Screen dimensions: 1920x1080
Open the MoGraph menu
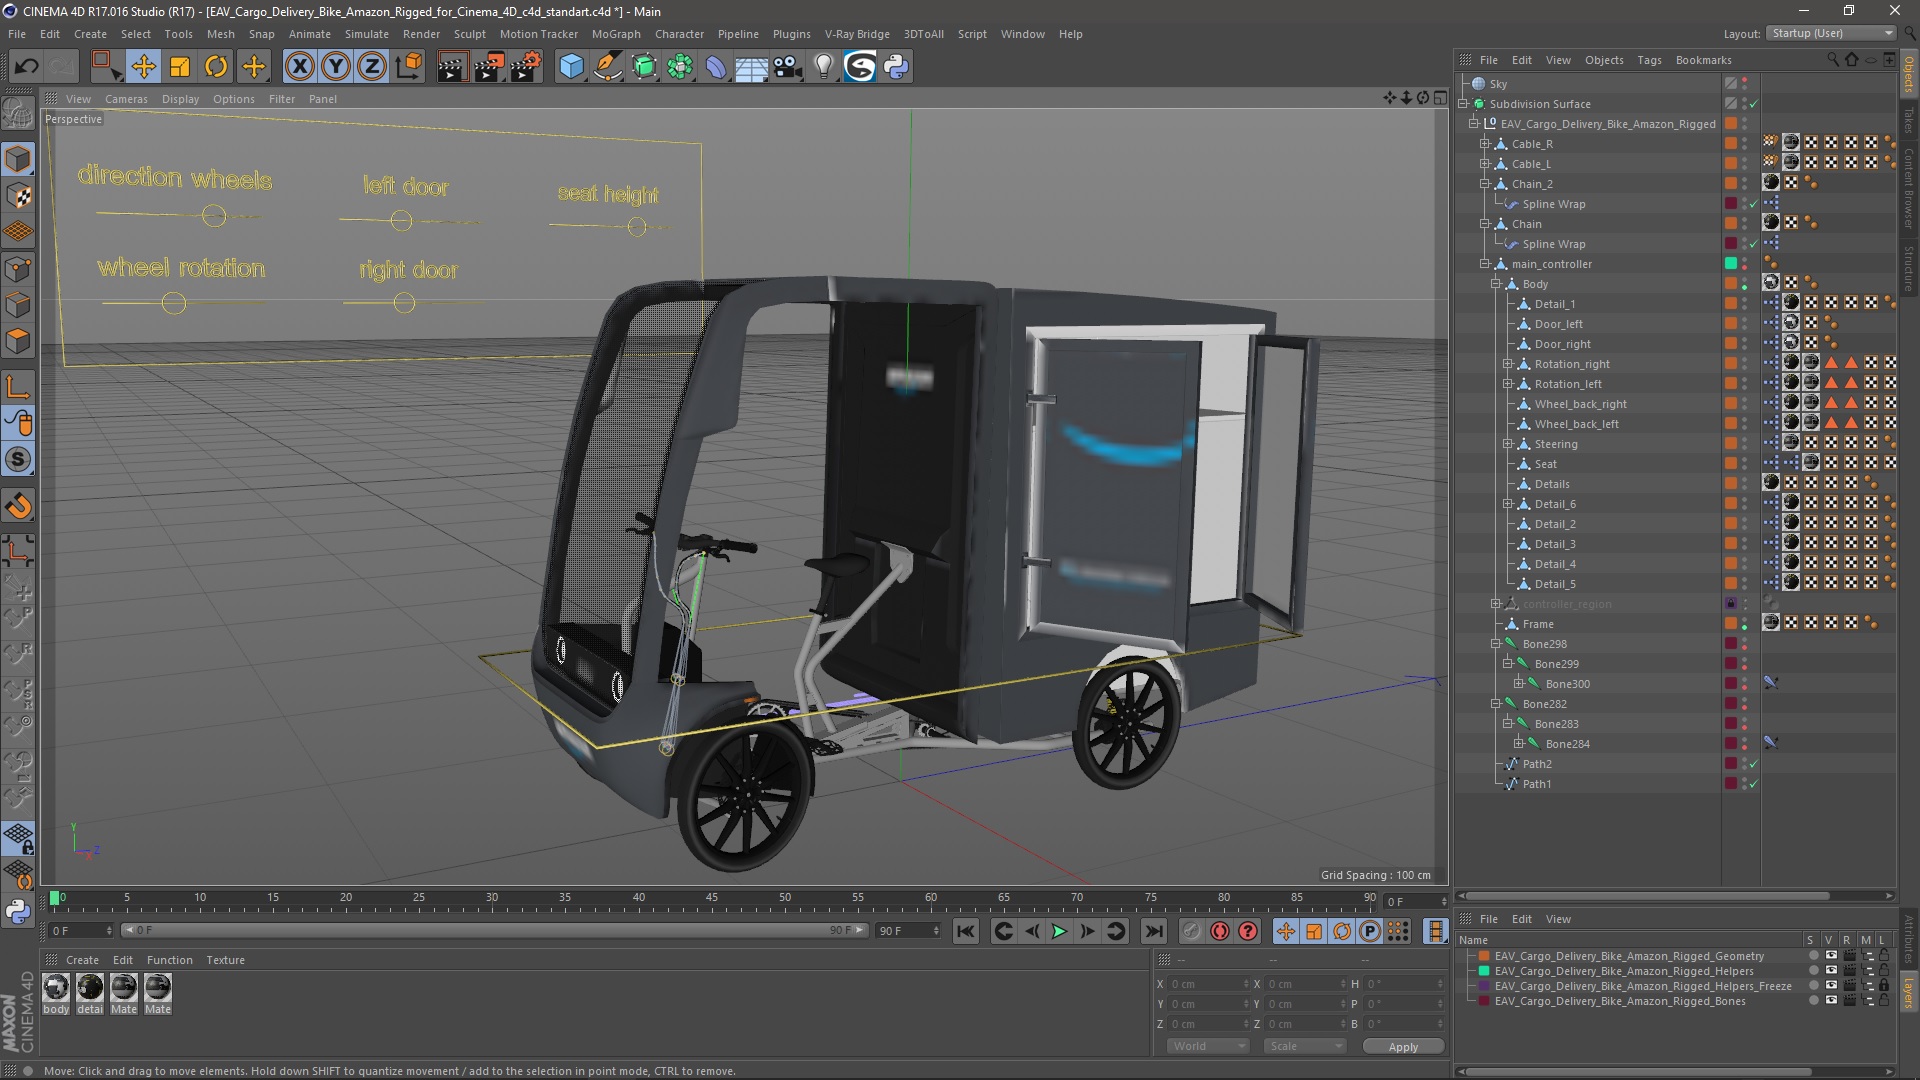[616, 34]
